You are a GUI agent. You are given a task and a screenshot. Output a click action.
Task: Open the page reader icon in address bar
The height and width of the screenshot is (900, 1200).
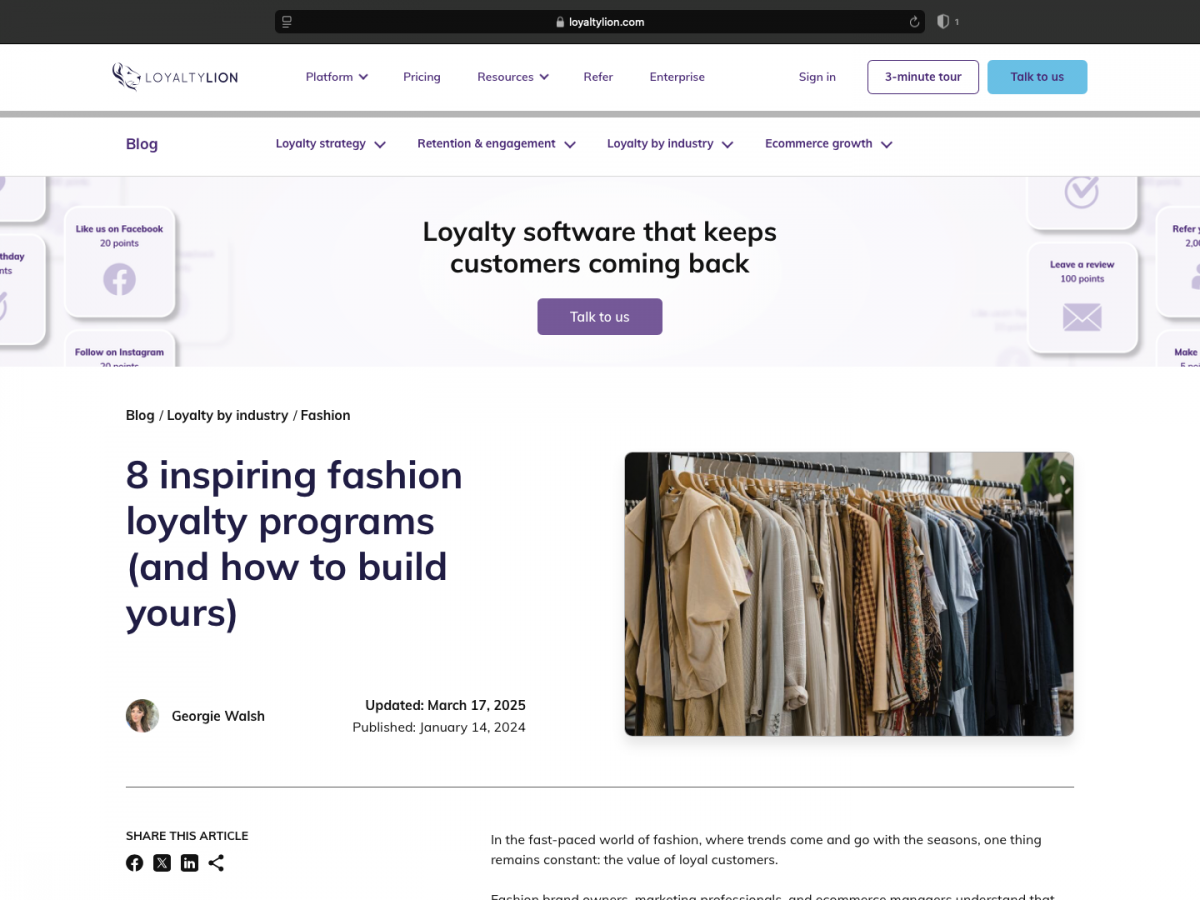pyautogui.click(x=287, y=22)
